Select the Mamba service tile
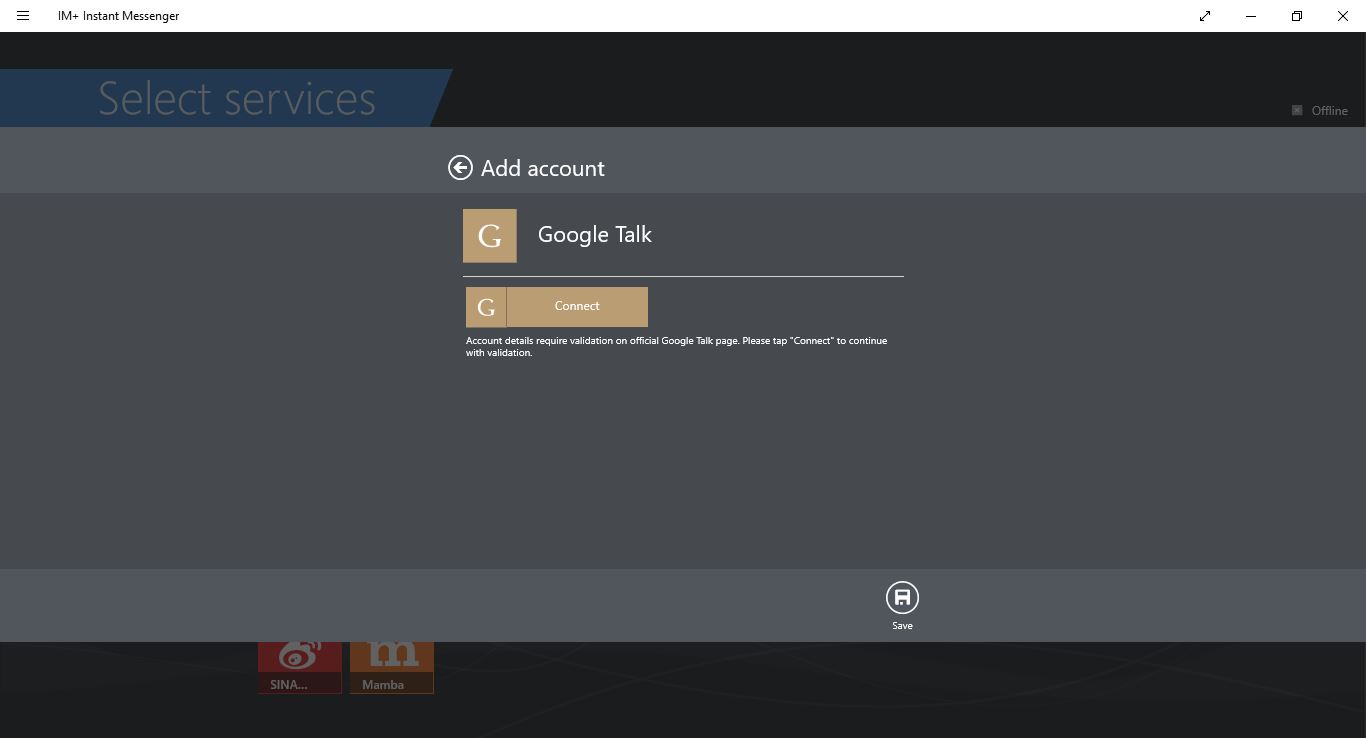This screenshot has height=738, width=1366. [392, 667]
